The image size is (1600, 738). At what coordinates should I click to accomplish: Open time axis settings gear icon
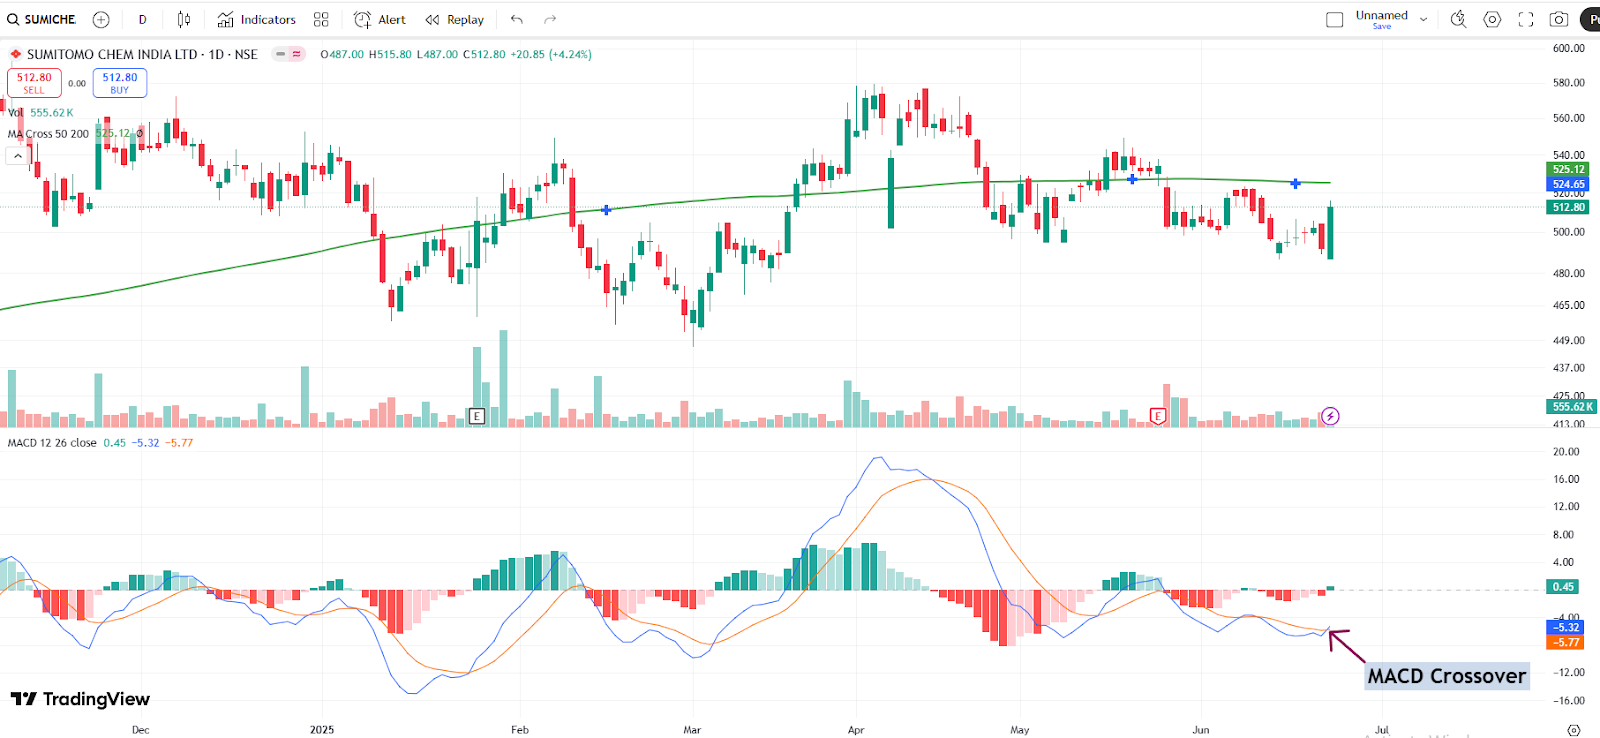pos(1574,730)
